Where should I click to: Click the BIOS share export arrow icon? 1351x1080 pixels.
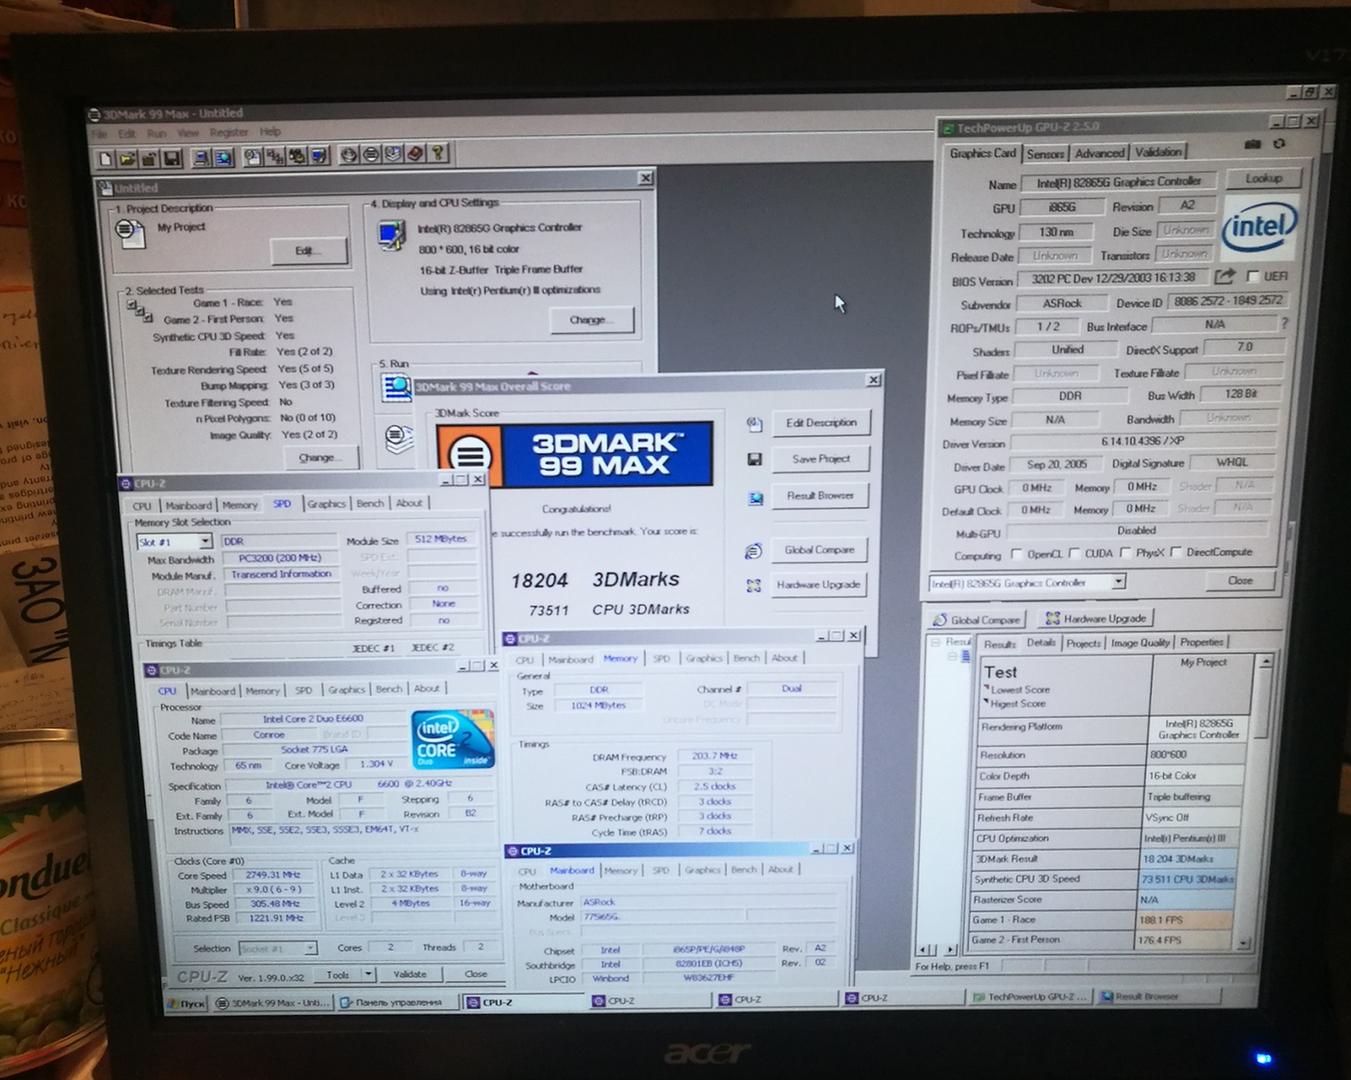point(1225,276)
